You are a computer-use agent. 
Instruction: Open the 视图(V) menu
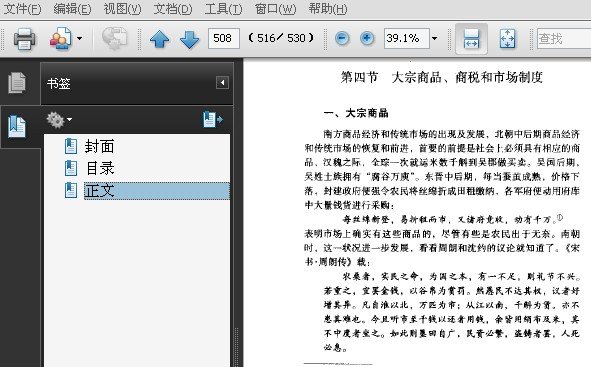click(122, 8)
